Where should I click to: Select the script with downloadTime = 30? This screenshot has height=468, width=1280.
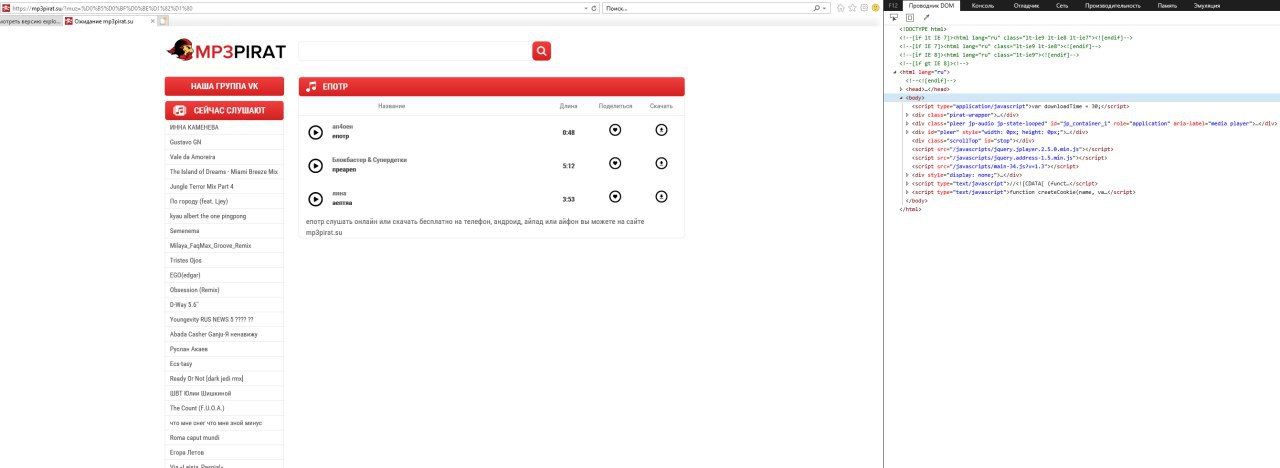click(1021, 106)
